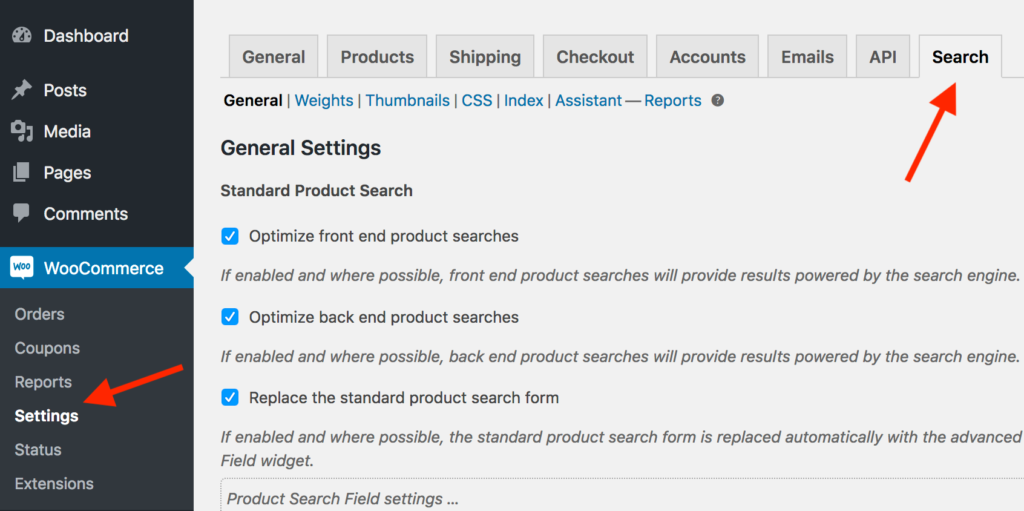Click the help question mark icon
The width and height of the screenshot is (1024, 511).
point(717,101)
